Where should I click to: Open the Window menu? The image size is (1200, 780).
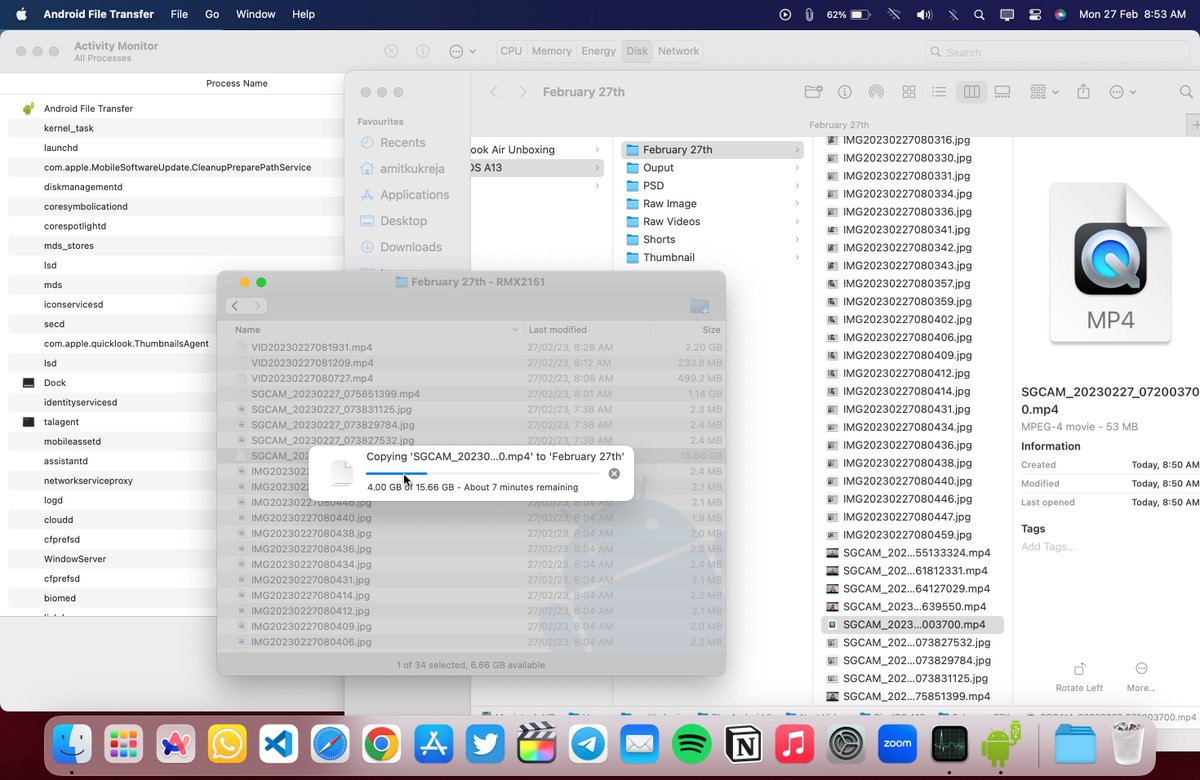coord(255,15)
